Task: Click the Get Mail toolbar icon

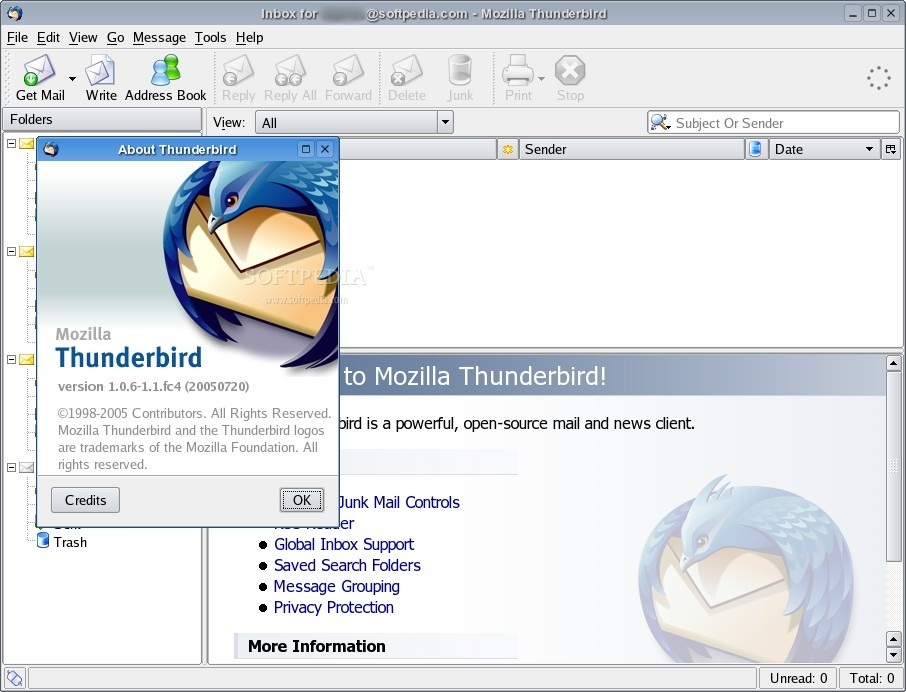Action: (x=39, y=71)
